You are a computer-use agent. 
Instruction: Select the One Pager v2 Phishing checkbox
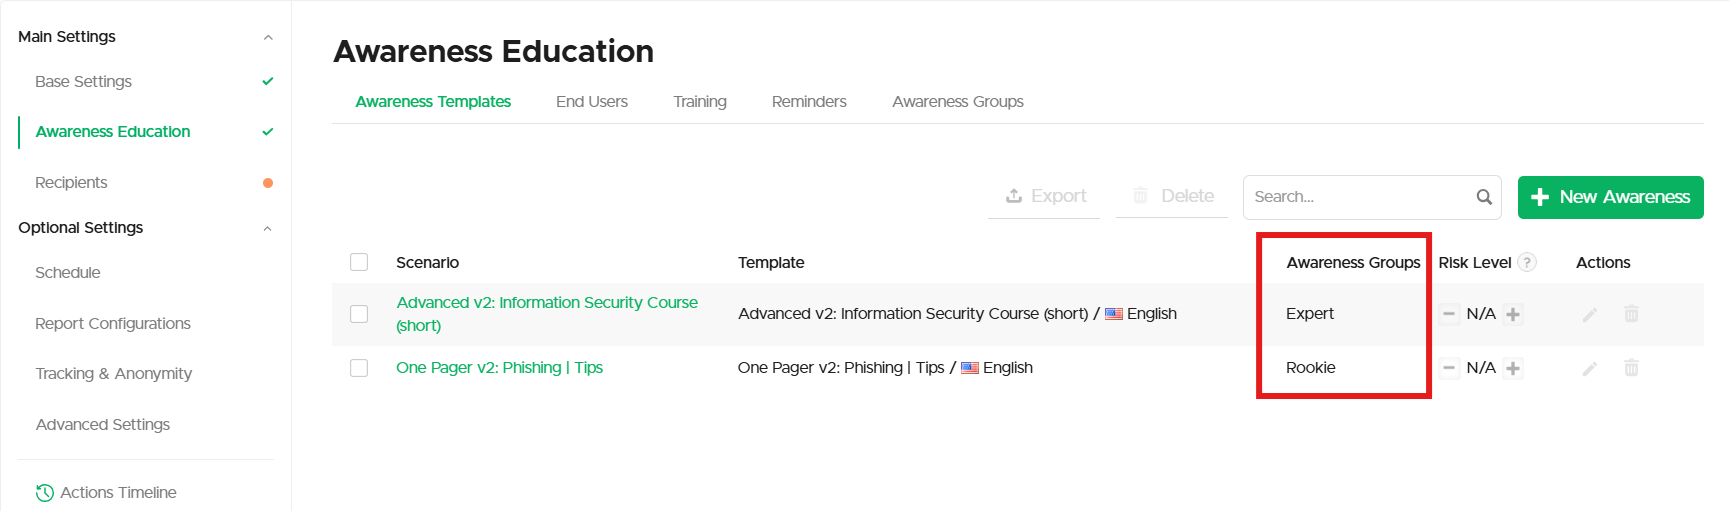click(359, 368)
